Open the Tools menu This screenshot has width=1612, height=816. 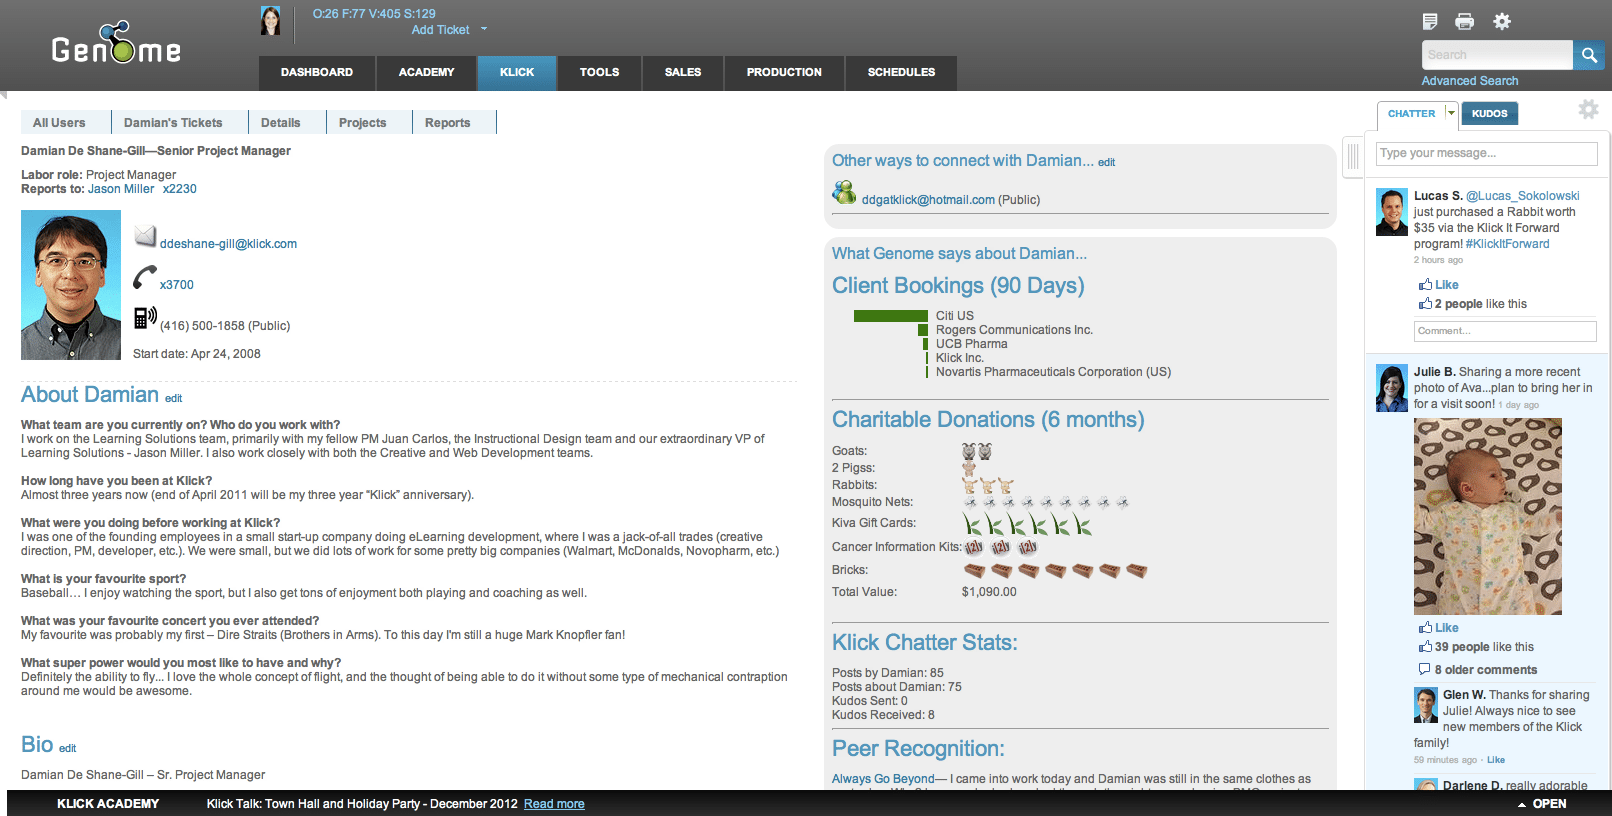[x=599, y=72]
